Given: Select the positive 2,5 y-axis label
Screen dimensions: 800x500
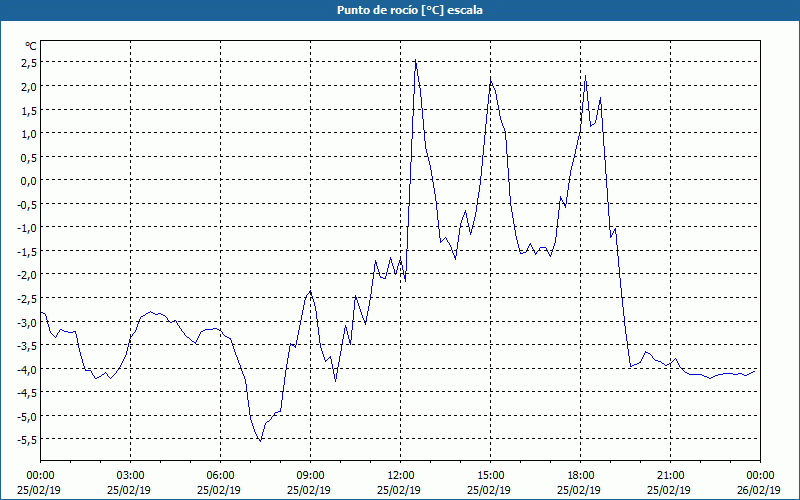Looking at the screenshot, I should tap(29, 63).
